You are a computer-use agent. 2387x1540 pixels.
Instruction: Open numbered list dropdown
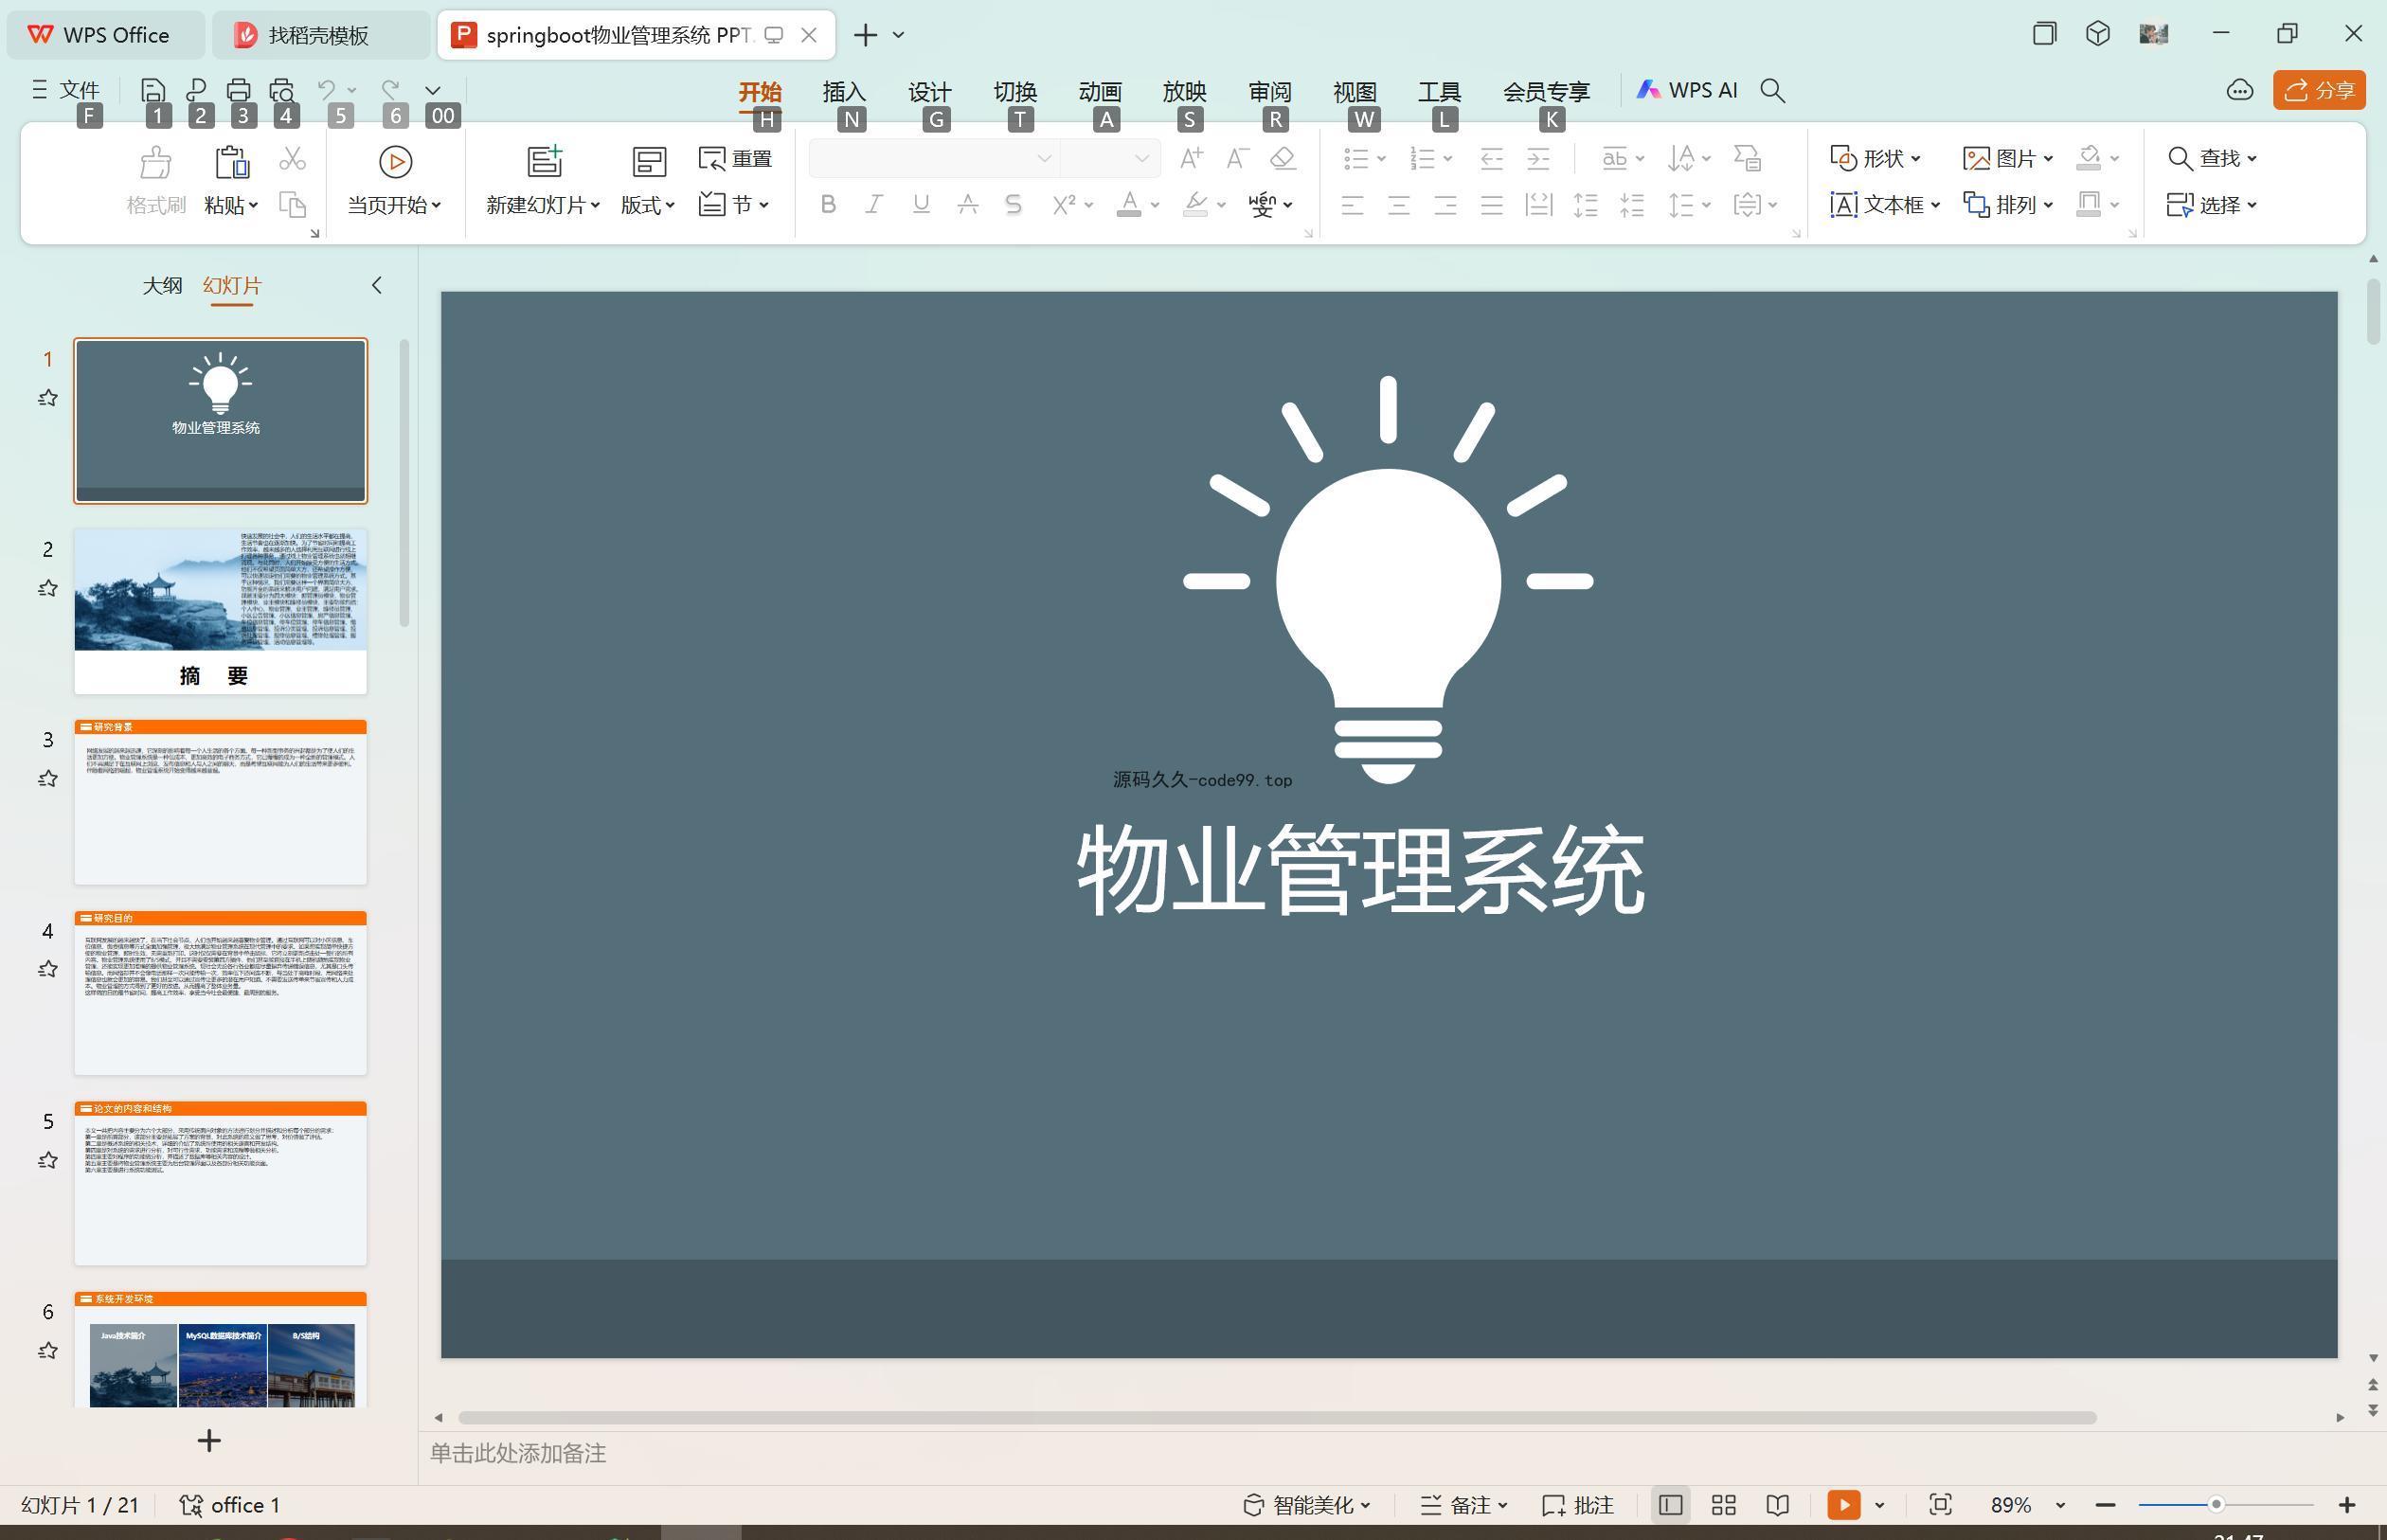point(1448,158)
